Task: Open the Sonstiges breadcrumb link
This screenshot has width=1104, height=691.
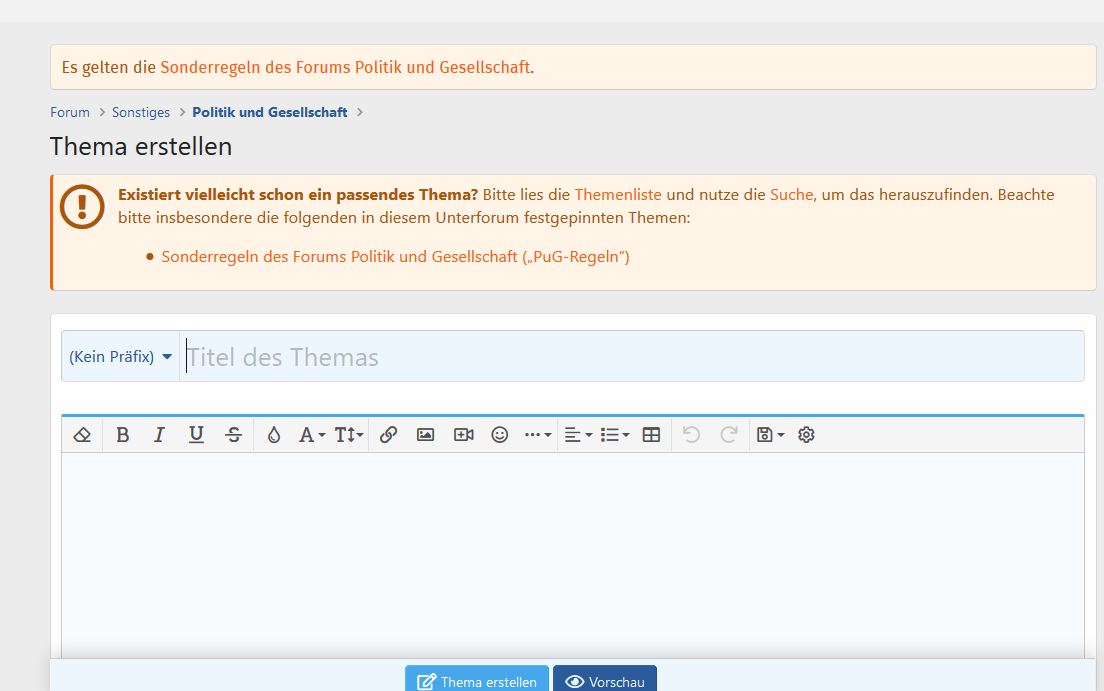Action: pos(141,112)
